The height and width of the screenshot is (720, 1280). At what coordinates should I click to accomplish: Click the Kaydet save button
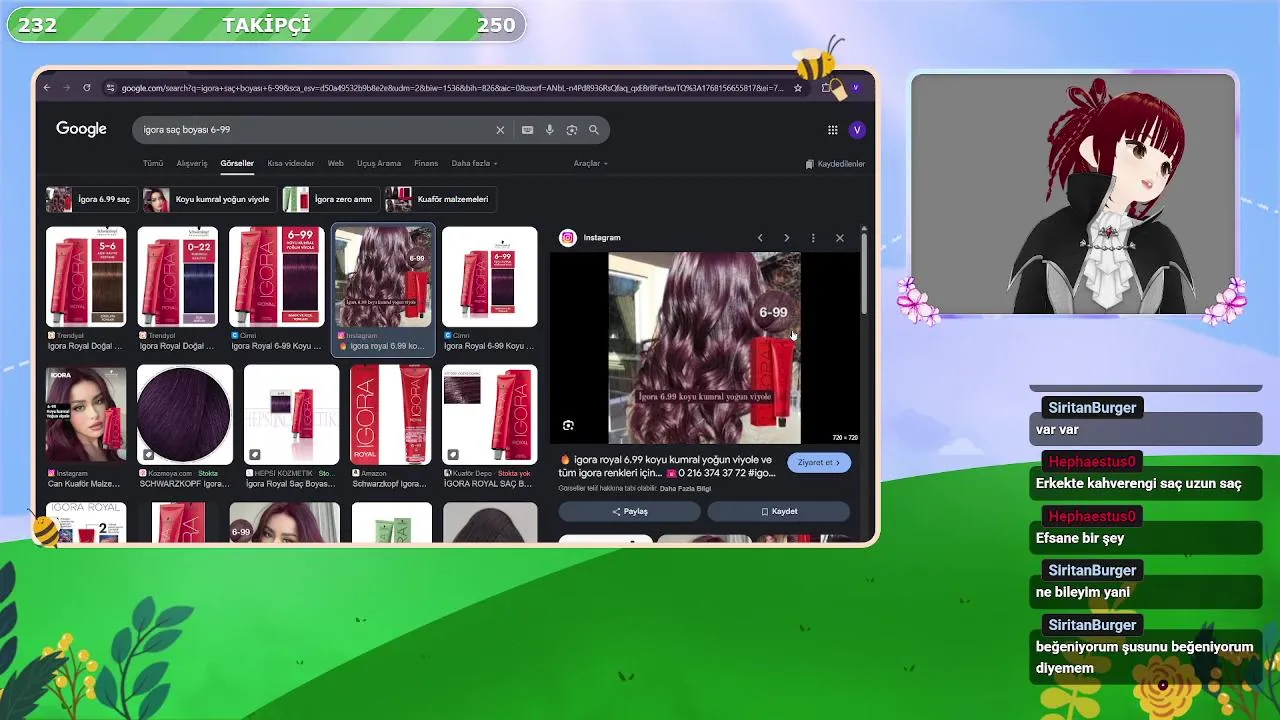pos(779,511)
